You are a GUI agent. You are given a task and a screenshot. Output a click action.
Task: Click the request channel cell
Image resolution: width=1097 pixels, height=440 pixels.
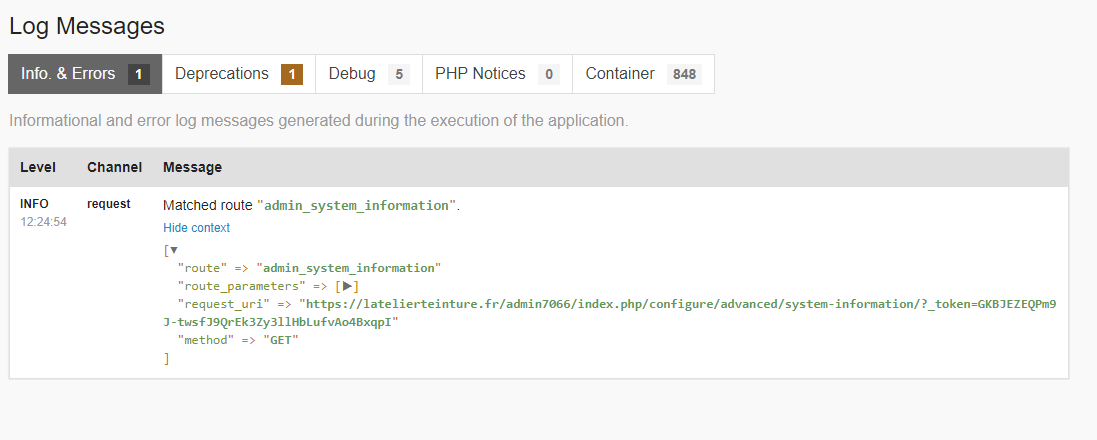108,204
